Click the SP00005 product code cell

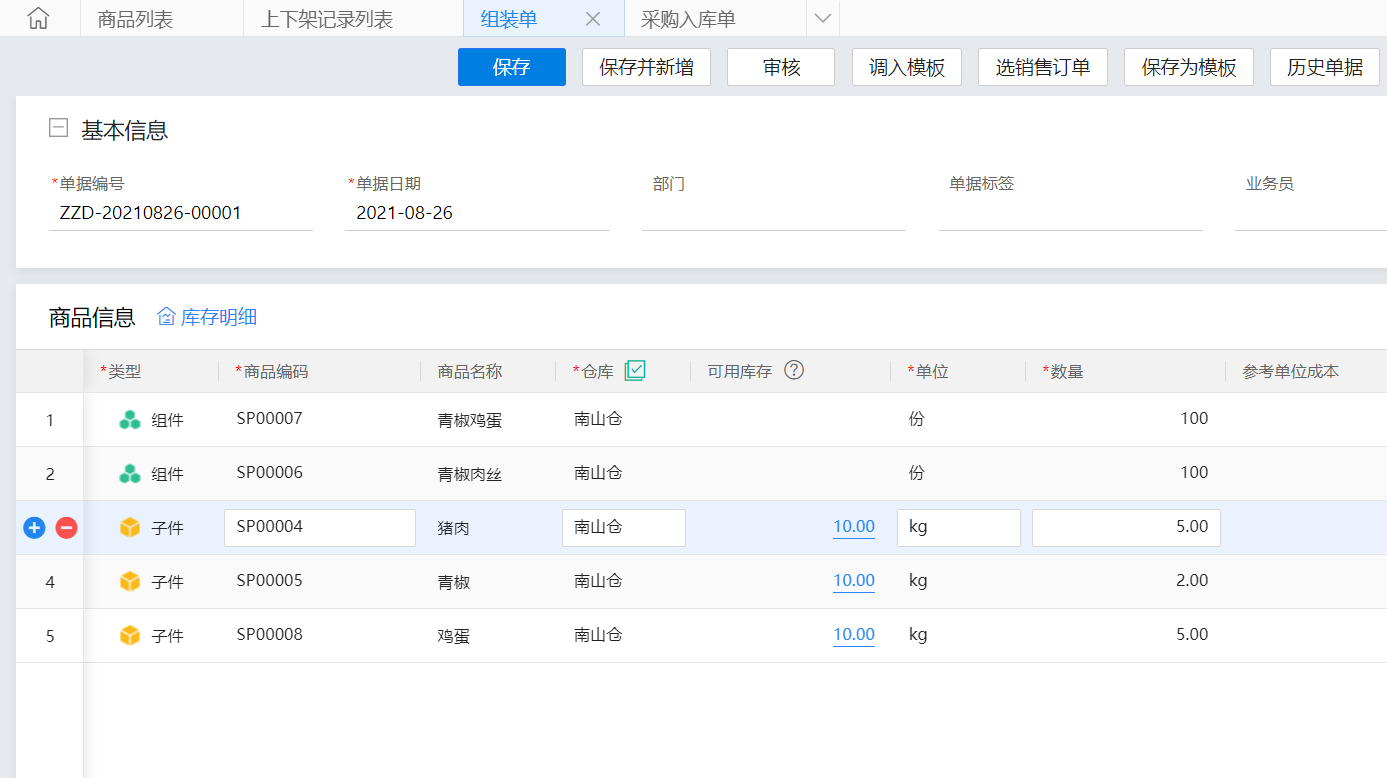269,581
